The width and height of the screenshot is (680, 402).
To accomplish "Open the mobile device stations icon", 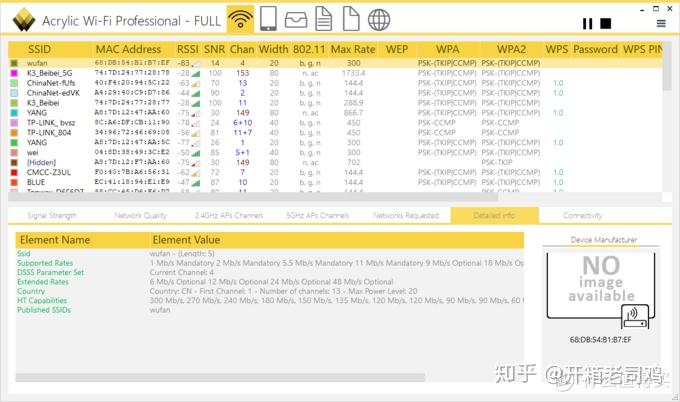I will point(268,19).
